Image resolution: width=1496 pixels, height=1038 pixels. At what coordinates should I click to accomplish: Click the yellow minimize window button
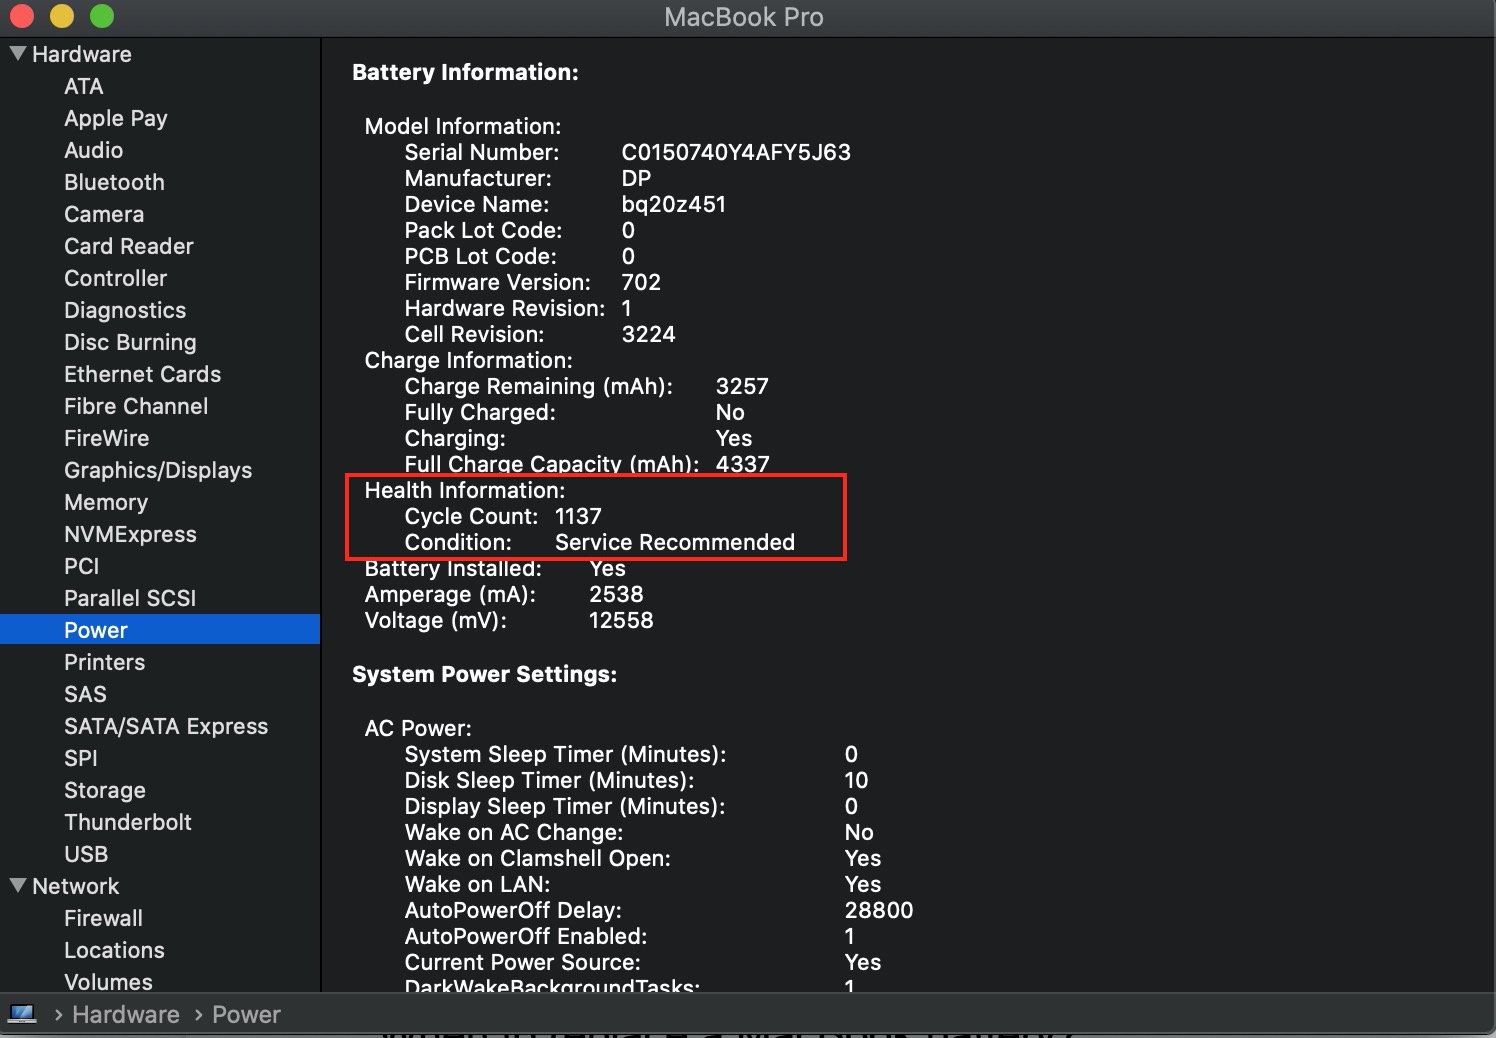point(62,16)
